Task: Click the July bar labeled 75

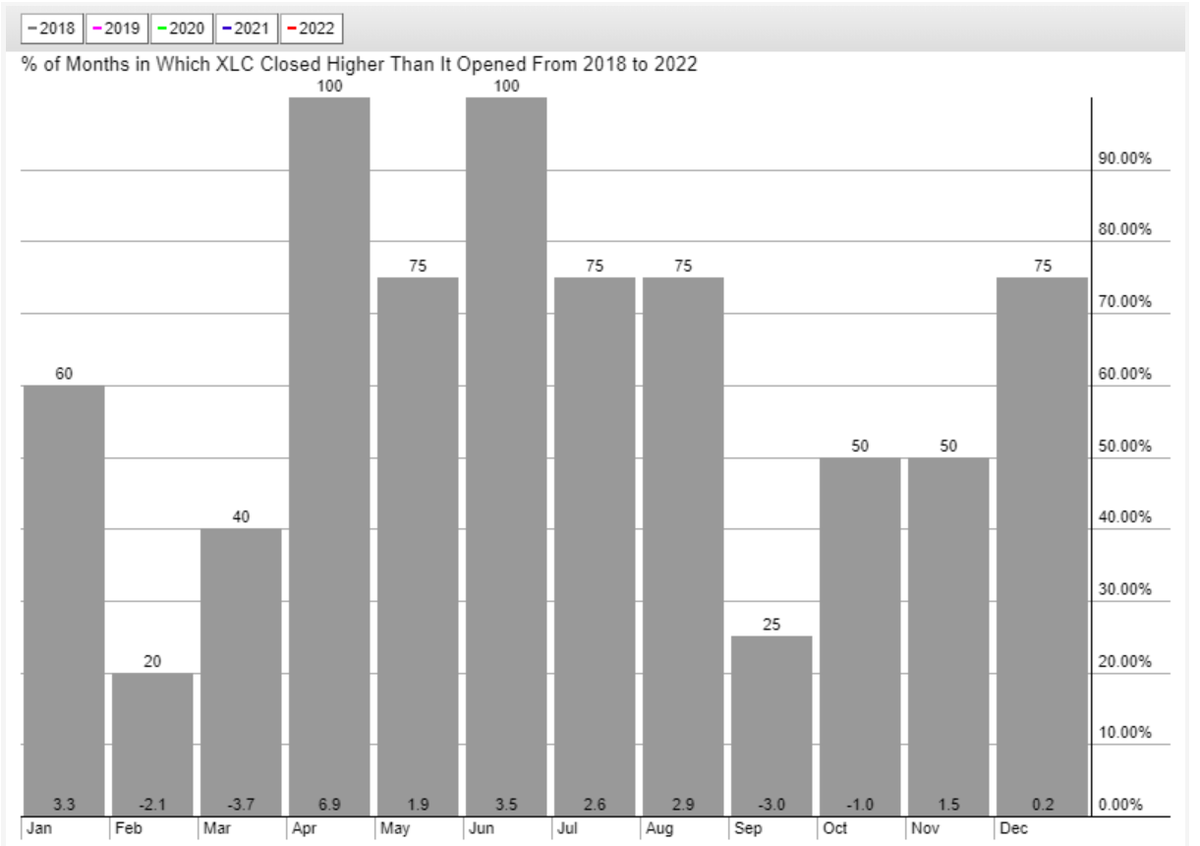Action: pyautogui.click(x=595, y=547)
